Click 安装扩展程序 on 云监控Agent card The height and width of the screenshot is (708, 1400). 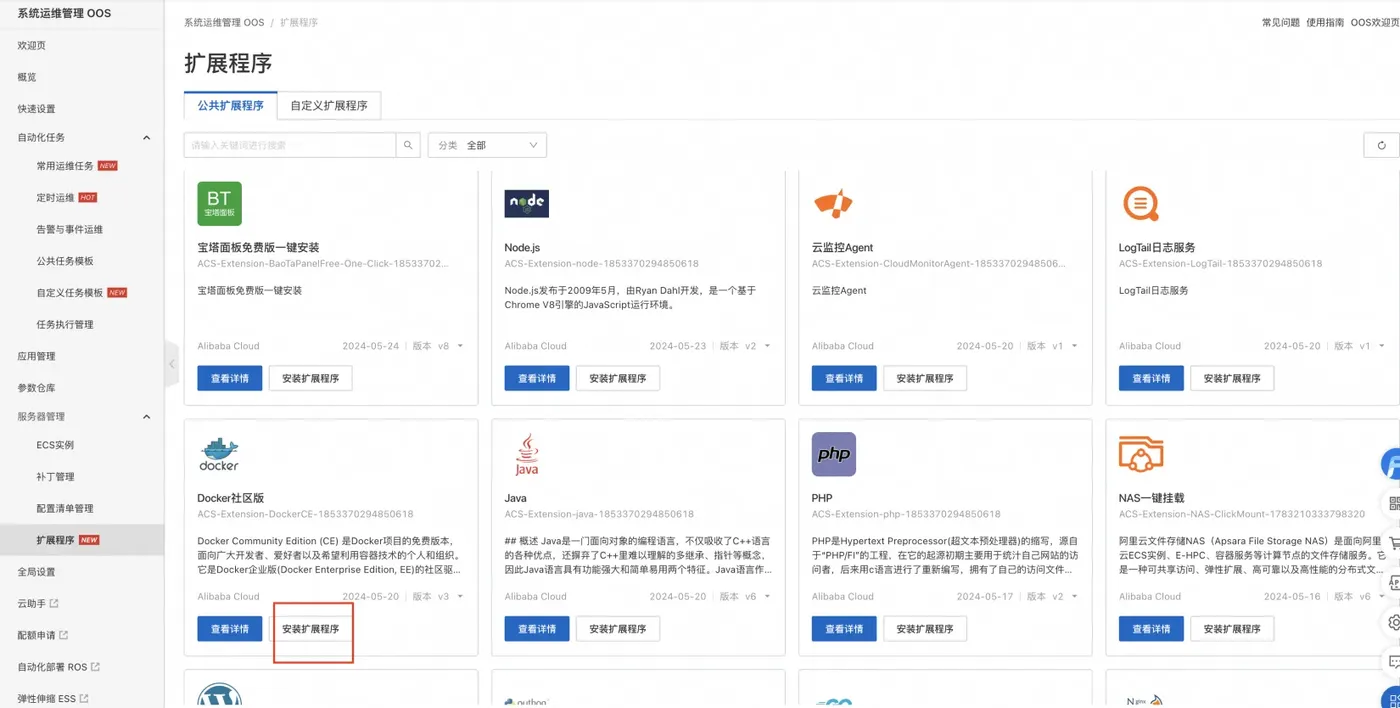pos(925,378)
